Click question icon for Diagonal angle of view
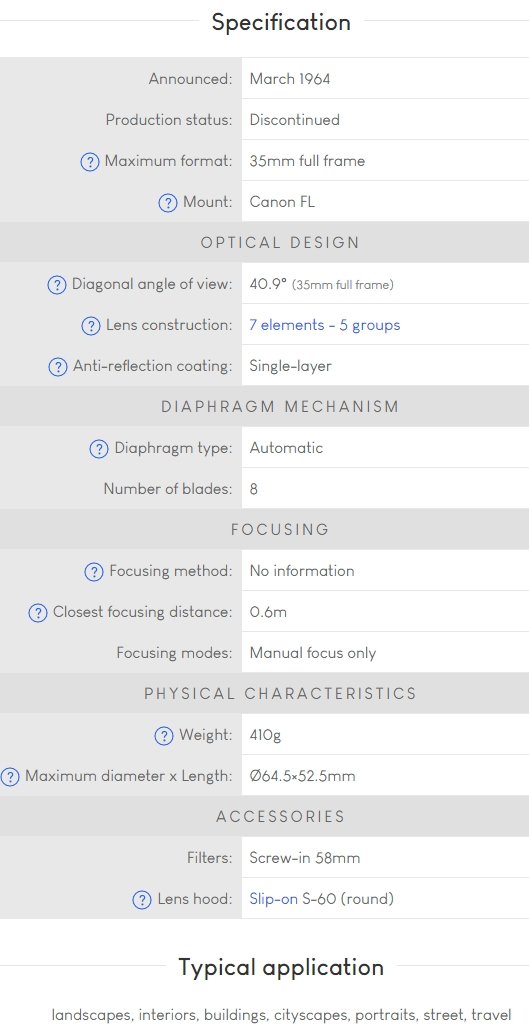The image size is (529, 1032). [57, 285]
